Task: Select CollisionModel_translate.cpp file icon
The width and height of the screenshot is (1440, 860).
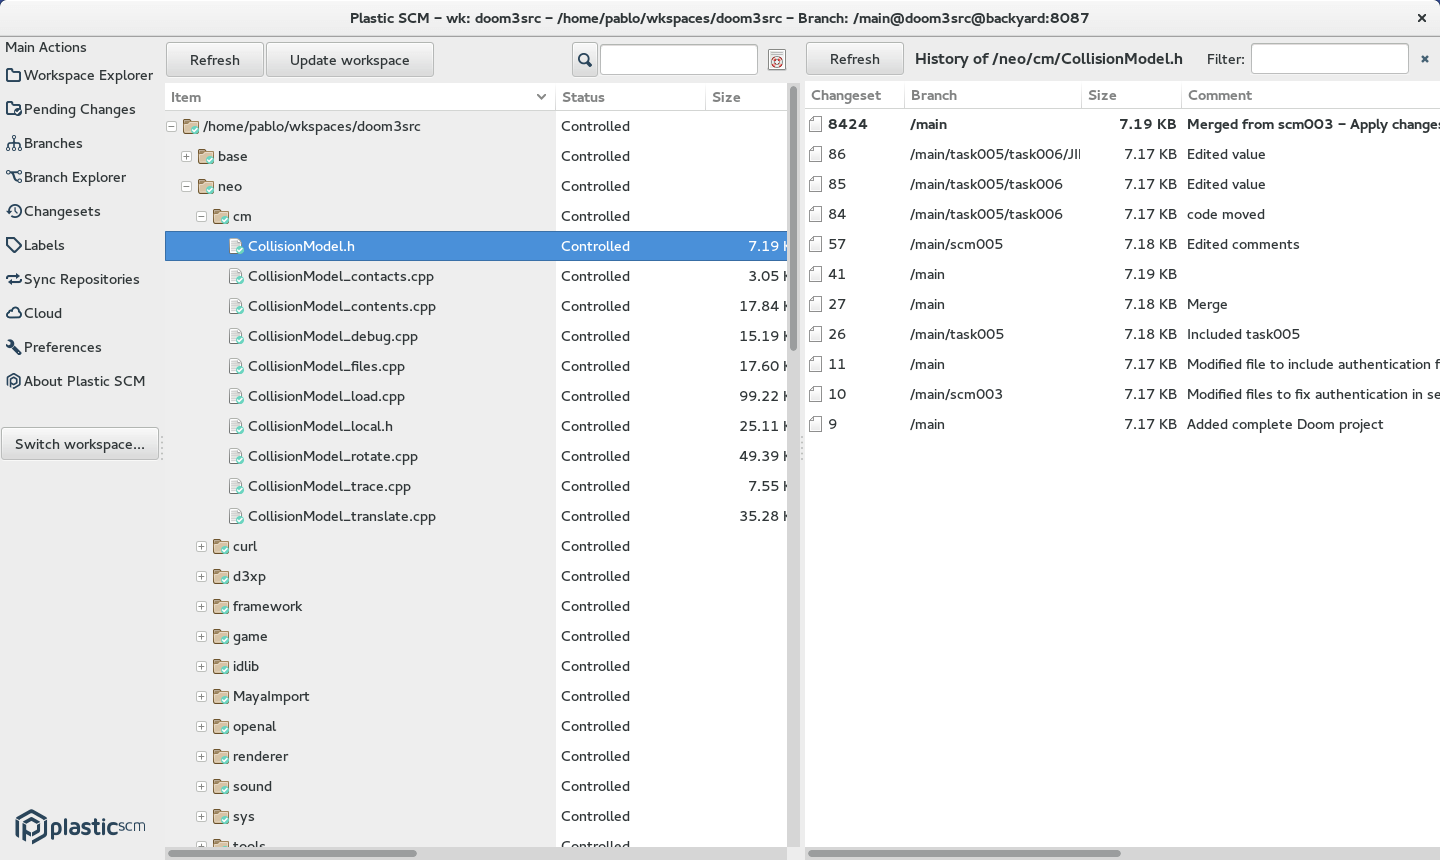Action: coord(236,516)
